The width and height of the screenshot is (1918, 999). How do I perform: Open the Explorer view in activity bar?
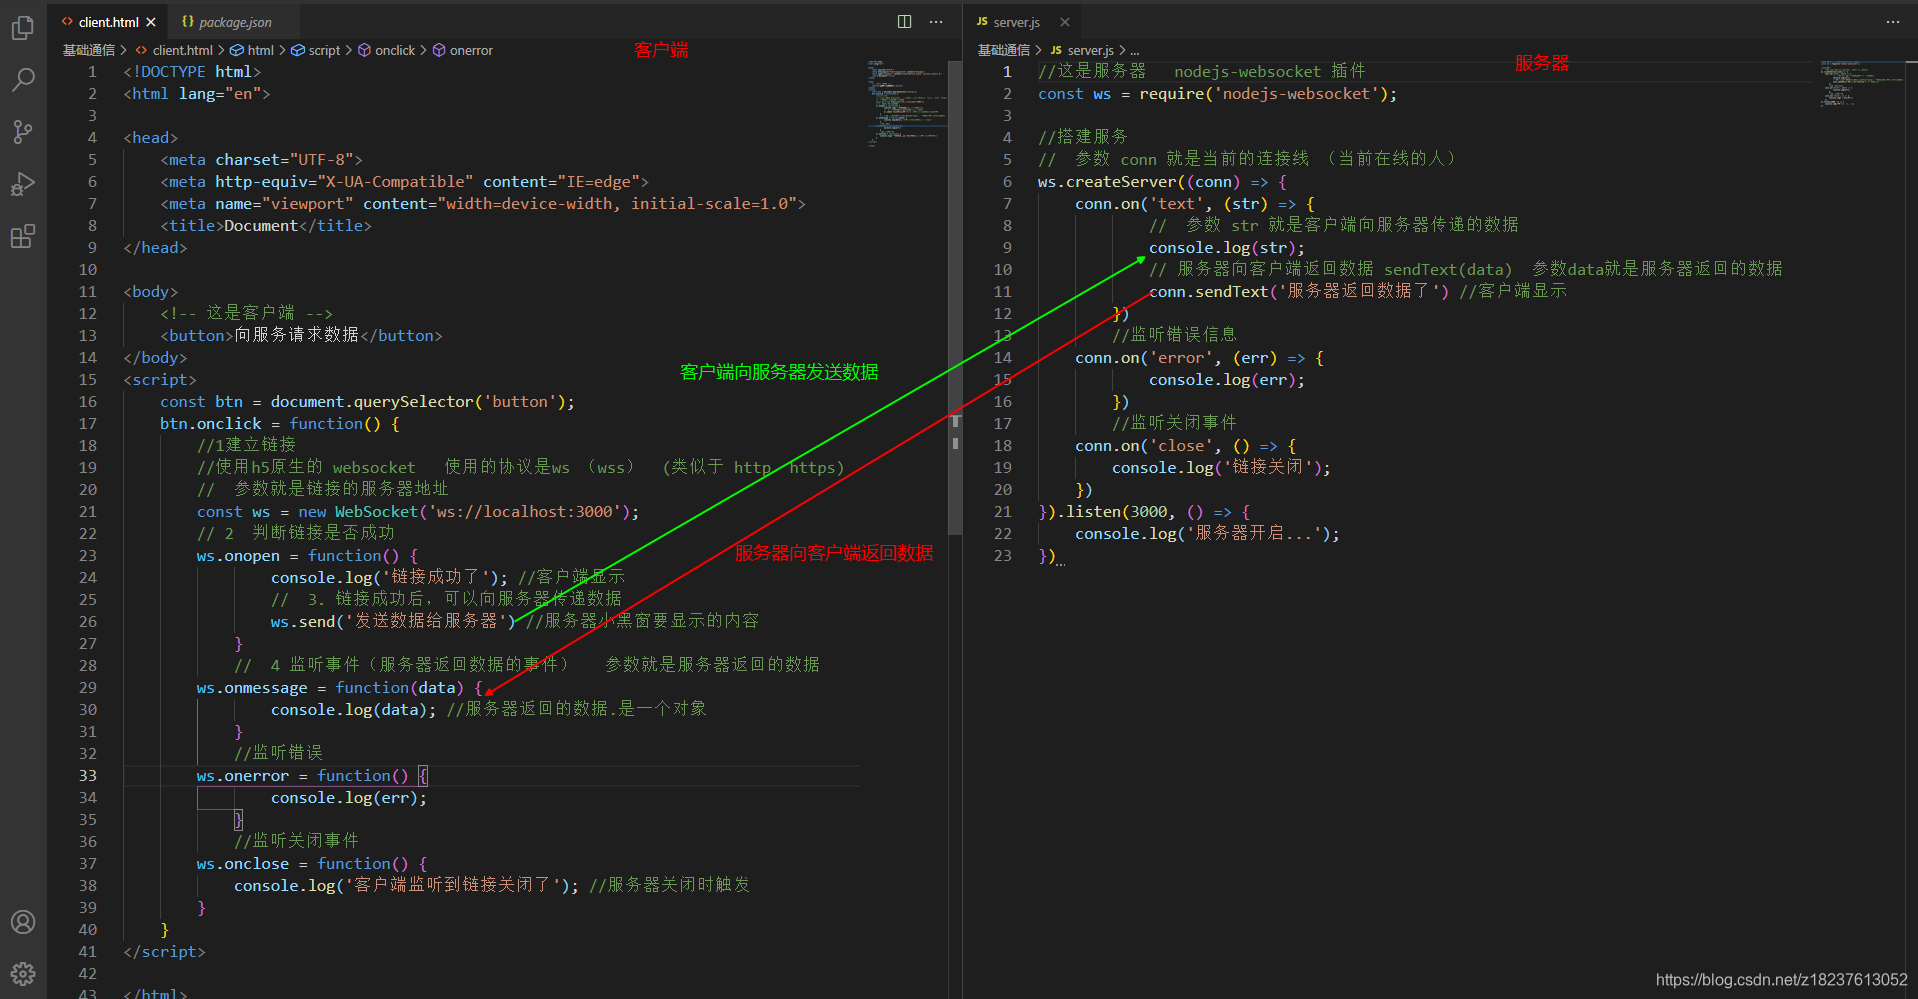pyautogui.click(x=23, y=28)
